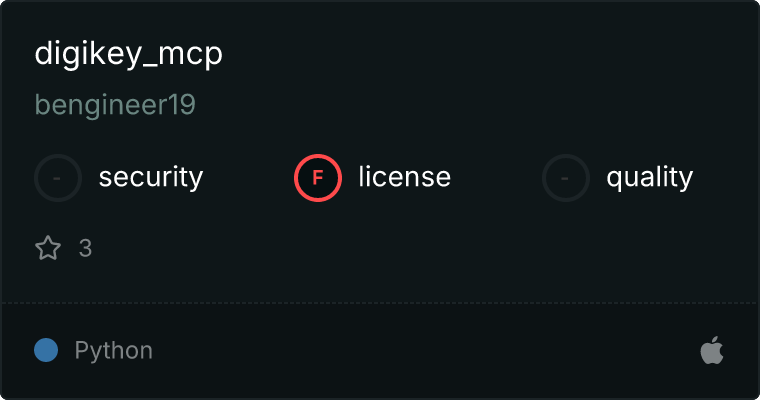Click the Python language label

point(113,350)
